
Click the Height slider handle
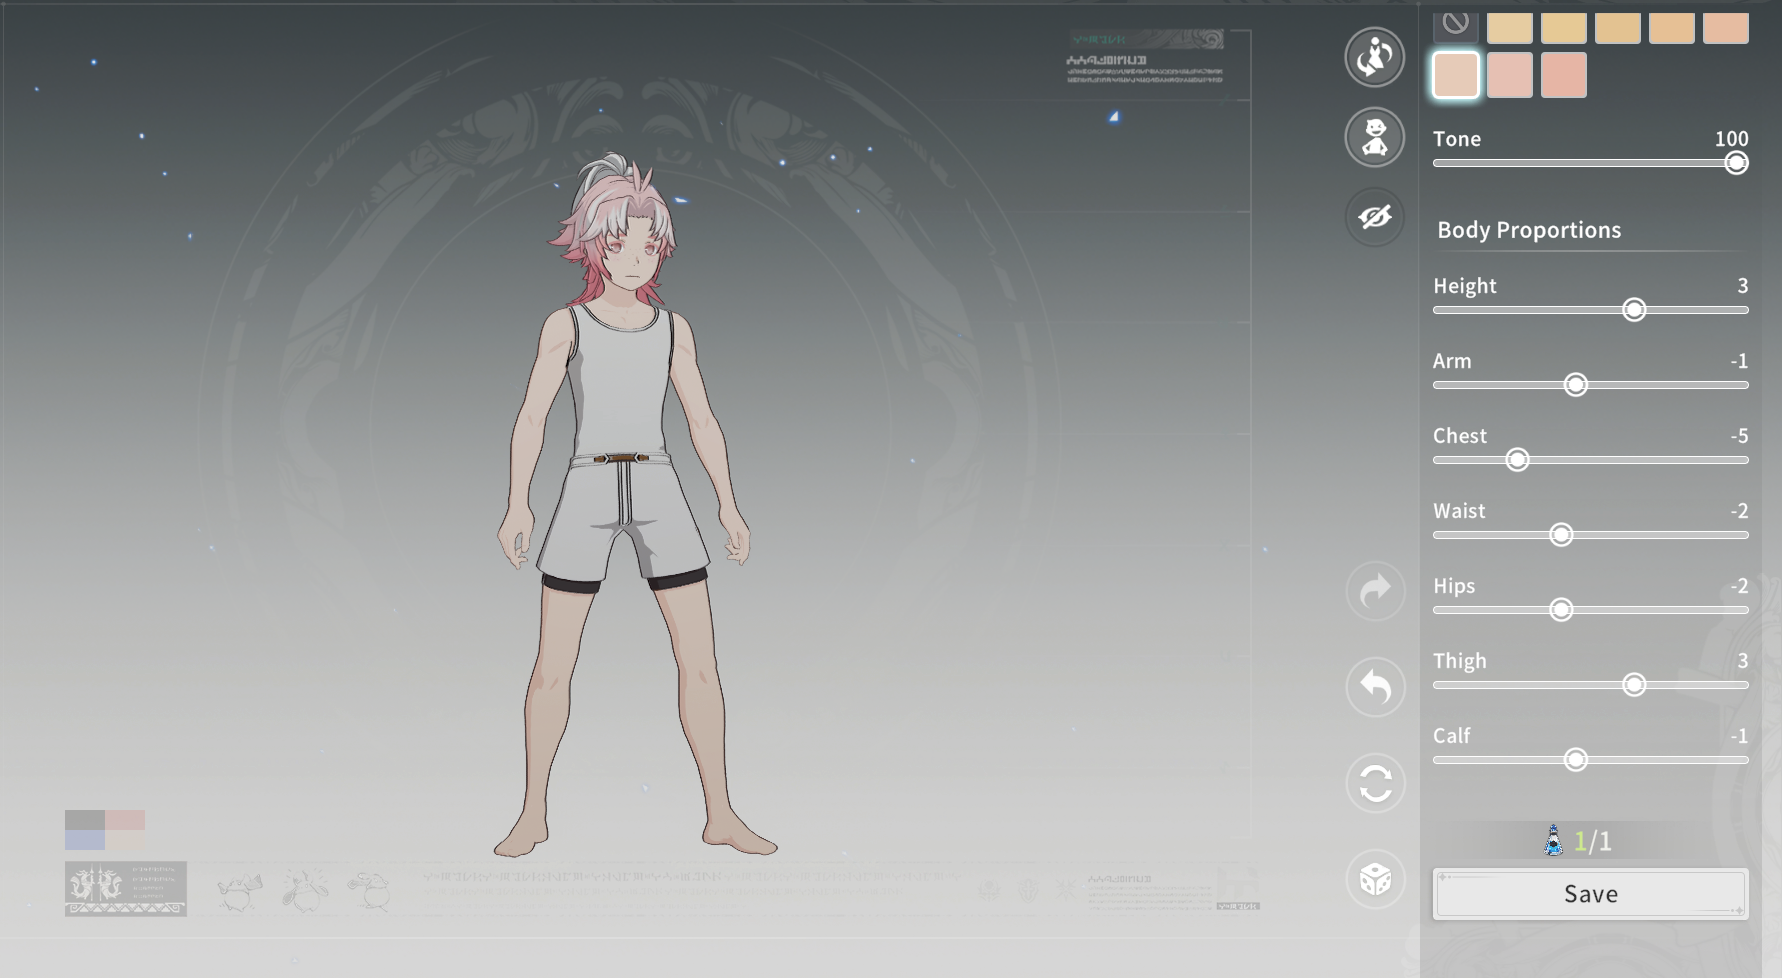[x=1634, y=310]
